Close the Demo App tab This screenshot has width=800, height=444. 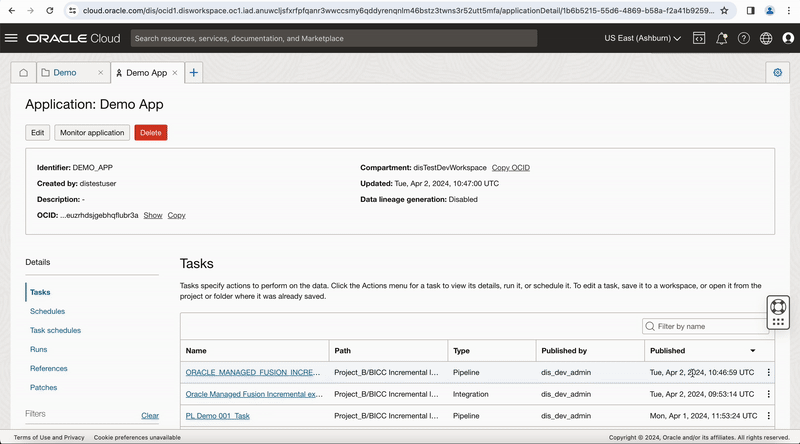point(174,72)
